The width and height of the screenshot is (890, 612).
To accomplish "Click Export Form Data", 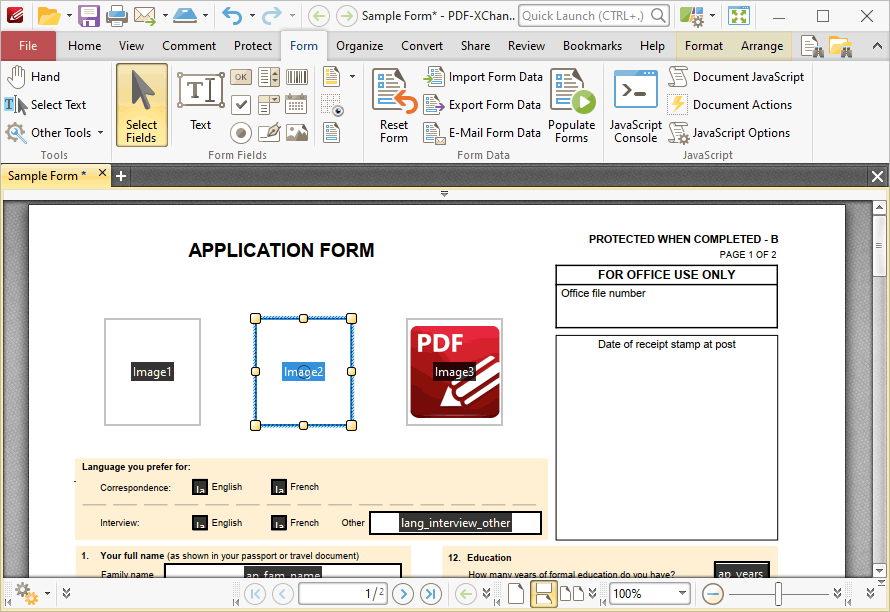I will pos(482,104).
